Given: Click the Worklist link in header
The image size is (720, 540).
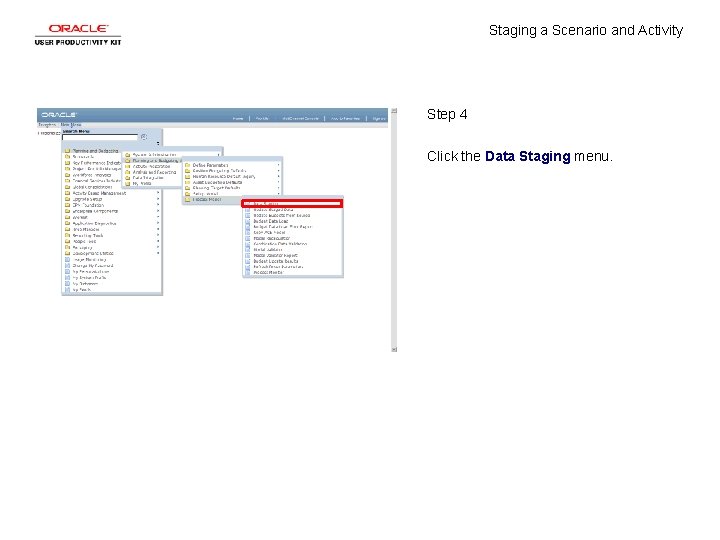Looking at the screenshot, I should 262,118.
